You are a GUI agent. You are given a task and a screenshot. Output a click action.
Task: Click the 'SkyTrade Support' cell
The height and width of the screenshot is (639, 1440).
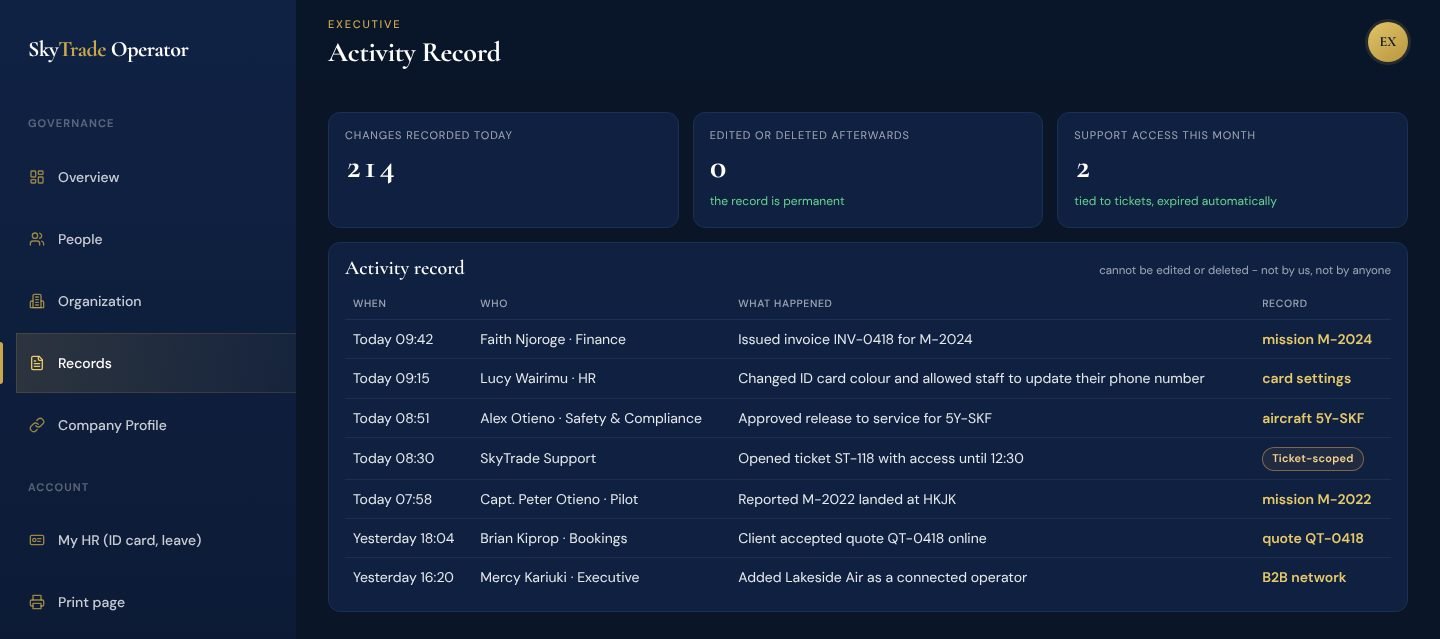(538, 458)
